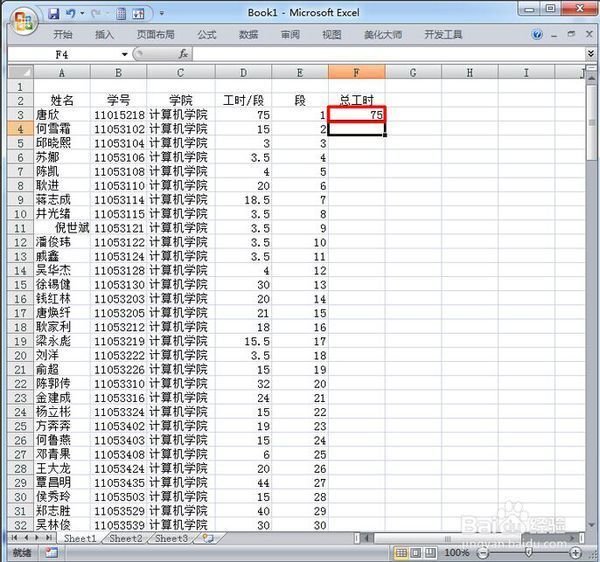Click the name cell 王大龙
The image size is (600, 562).
click(x=62, y=469)
